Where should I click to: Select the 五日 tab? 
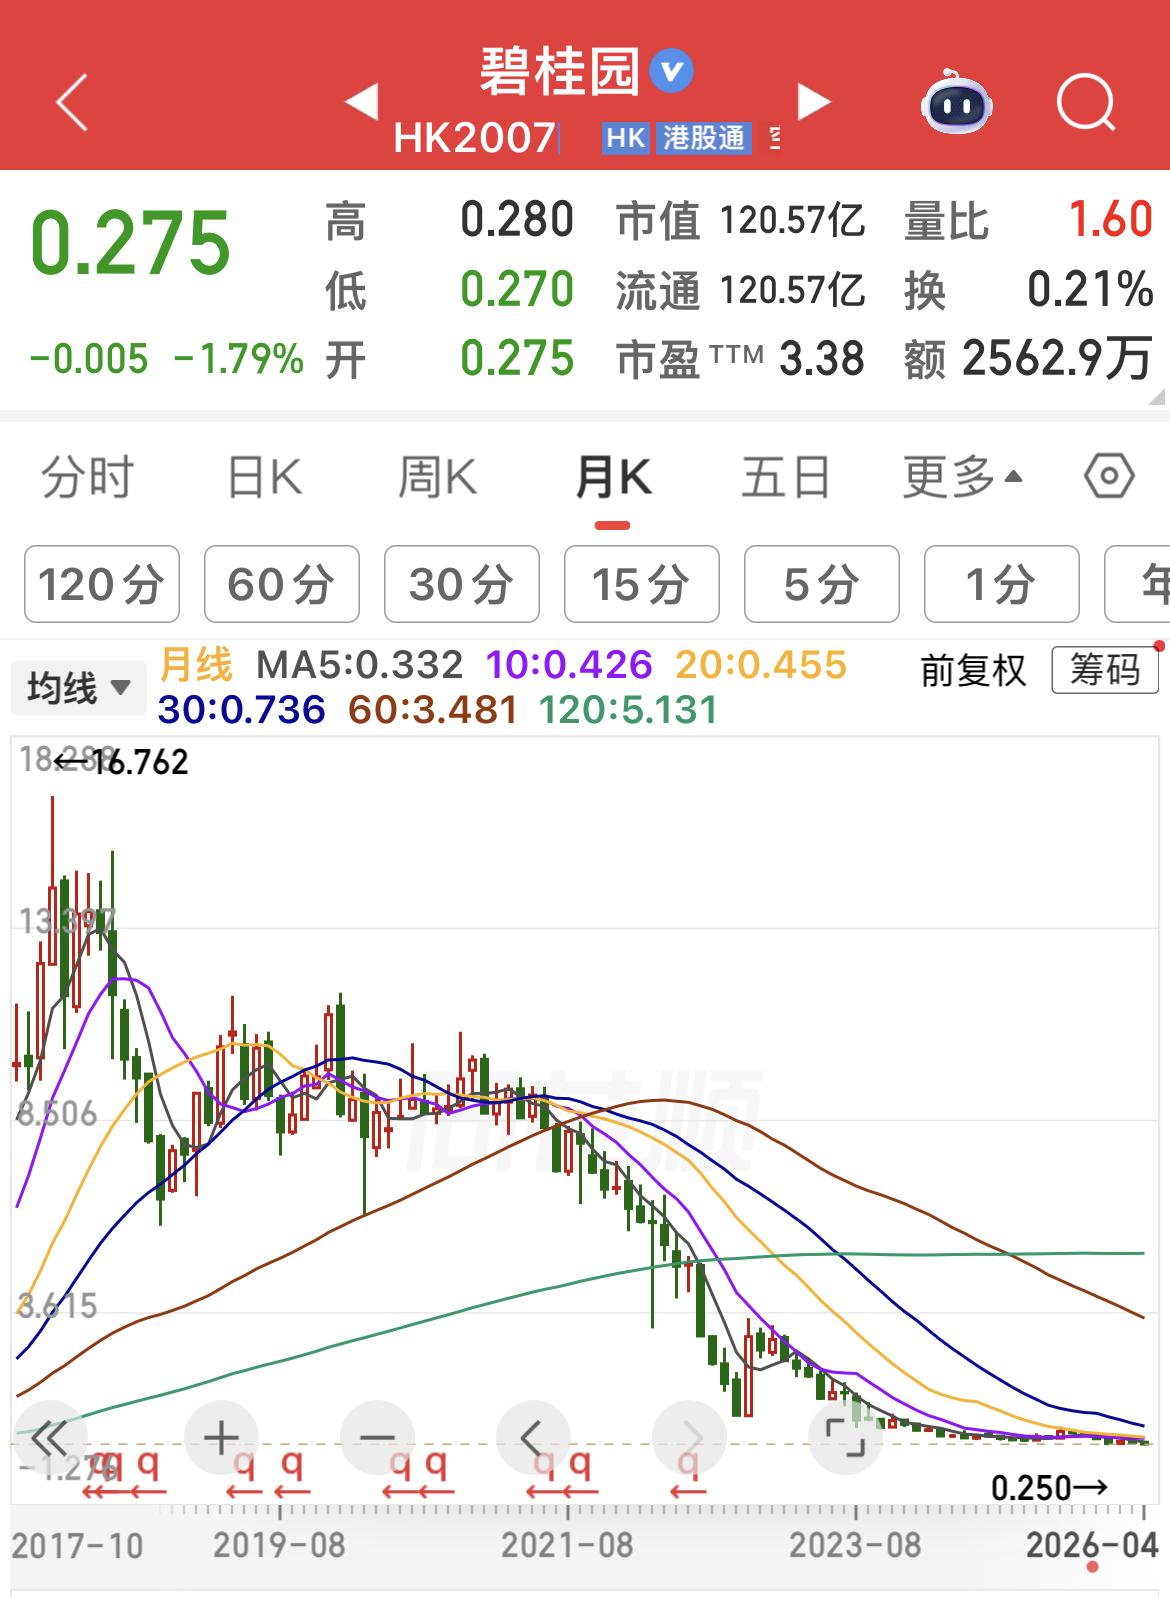[786, 477]
